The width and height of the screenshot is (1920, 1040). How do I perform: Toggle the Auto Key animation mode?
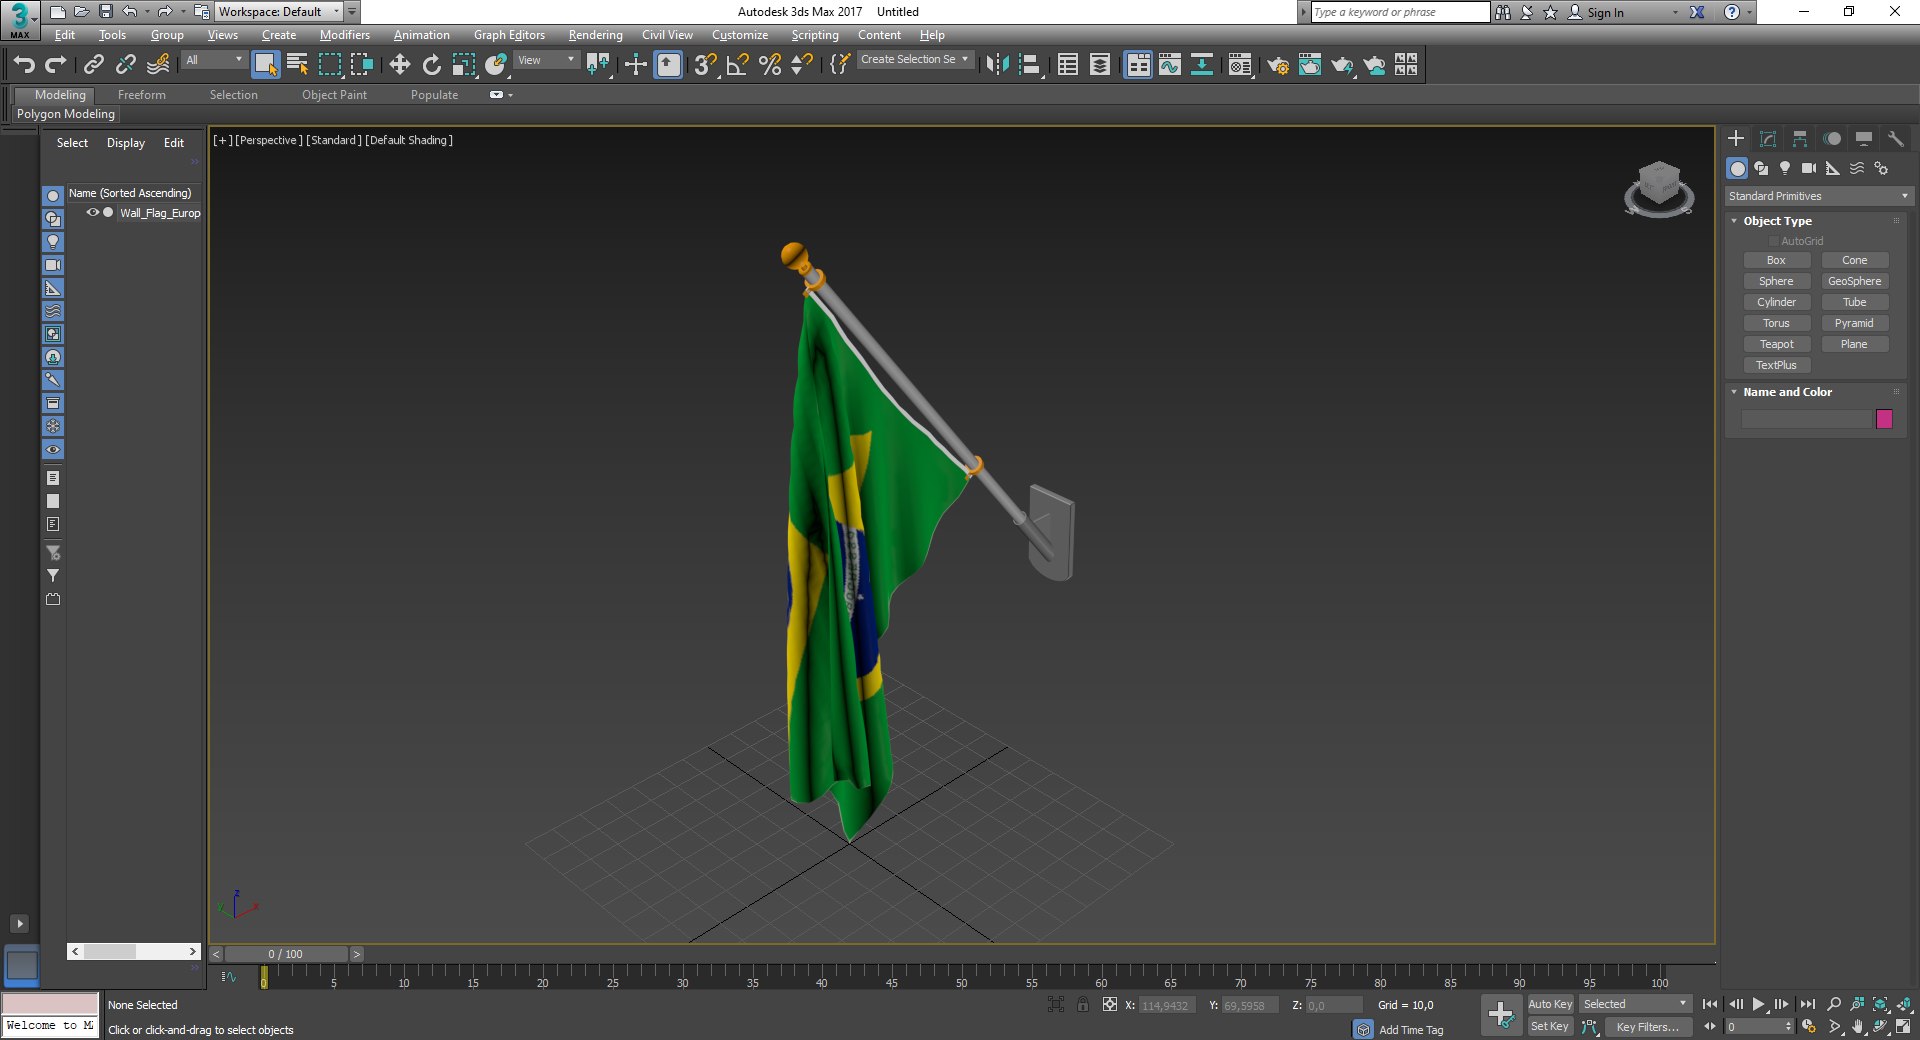pos(1550,1004)
